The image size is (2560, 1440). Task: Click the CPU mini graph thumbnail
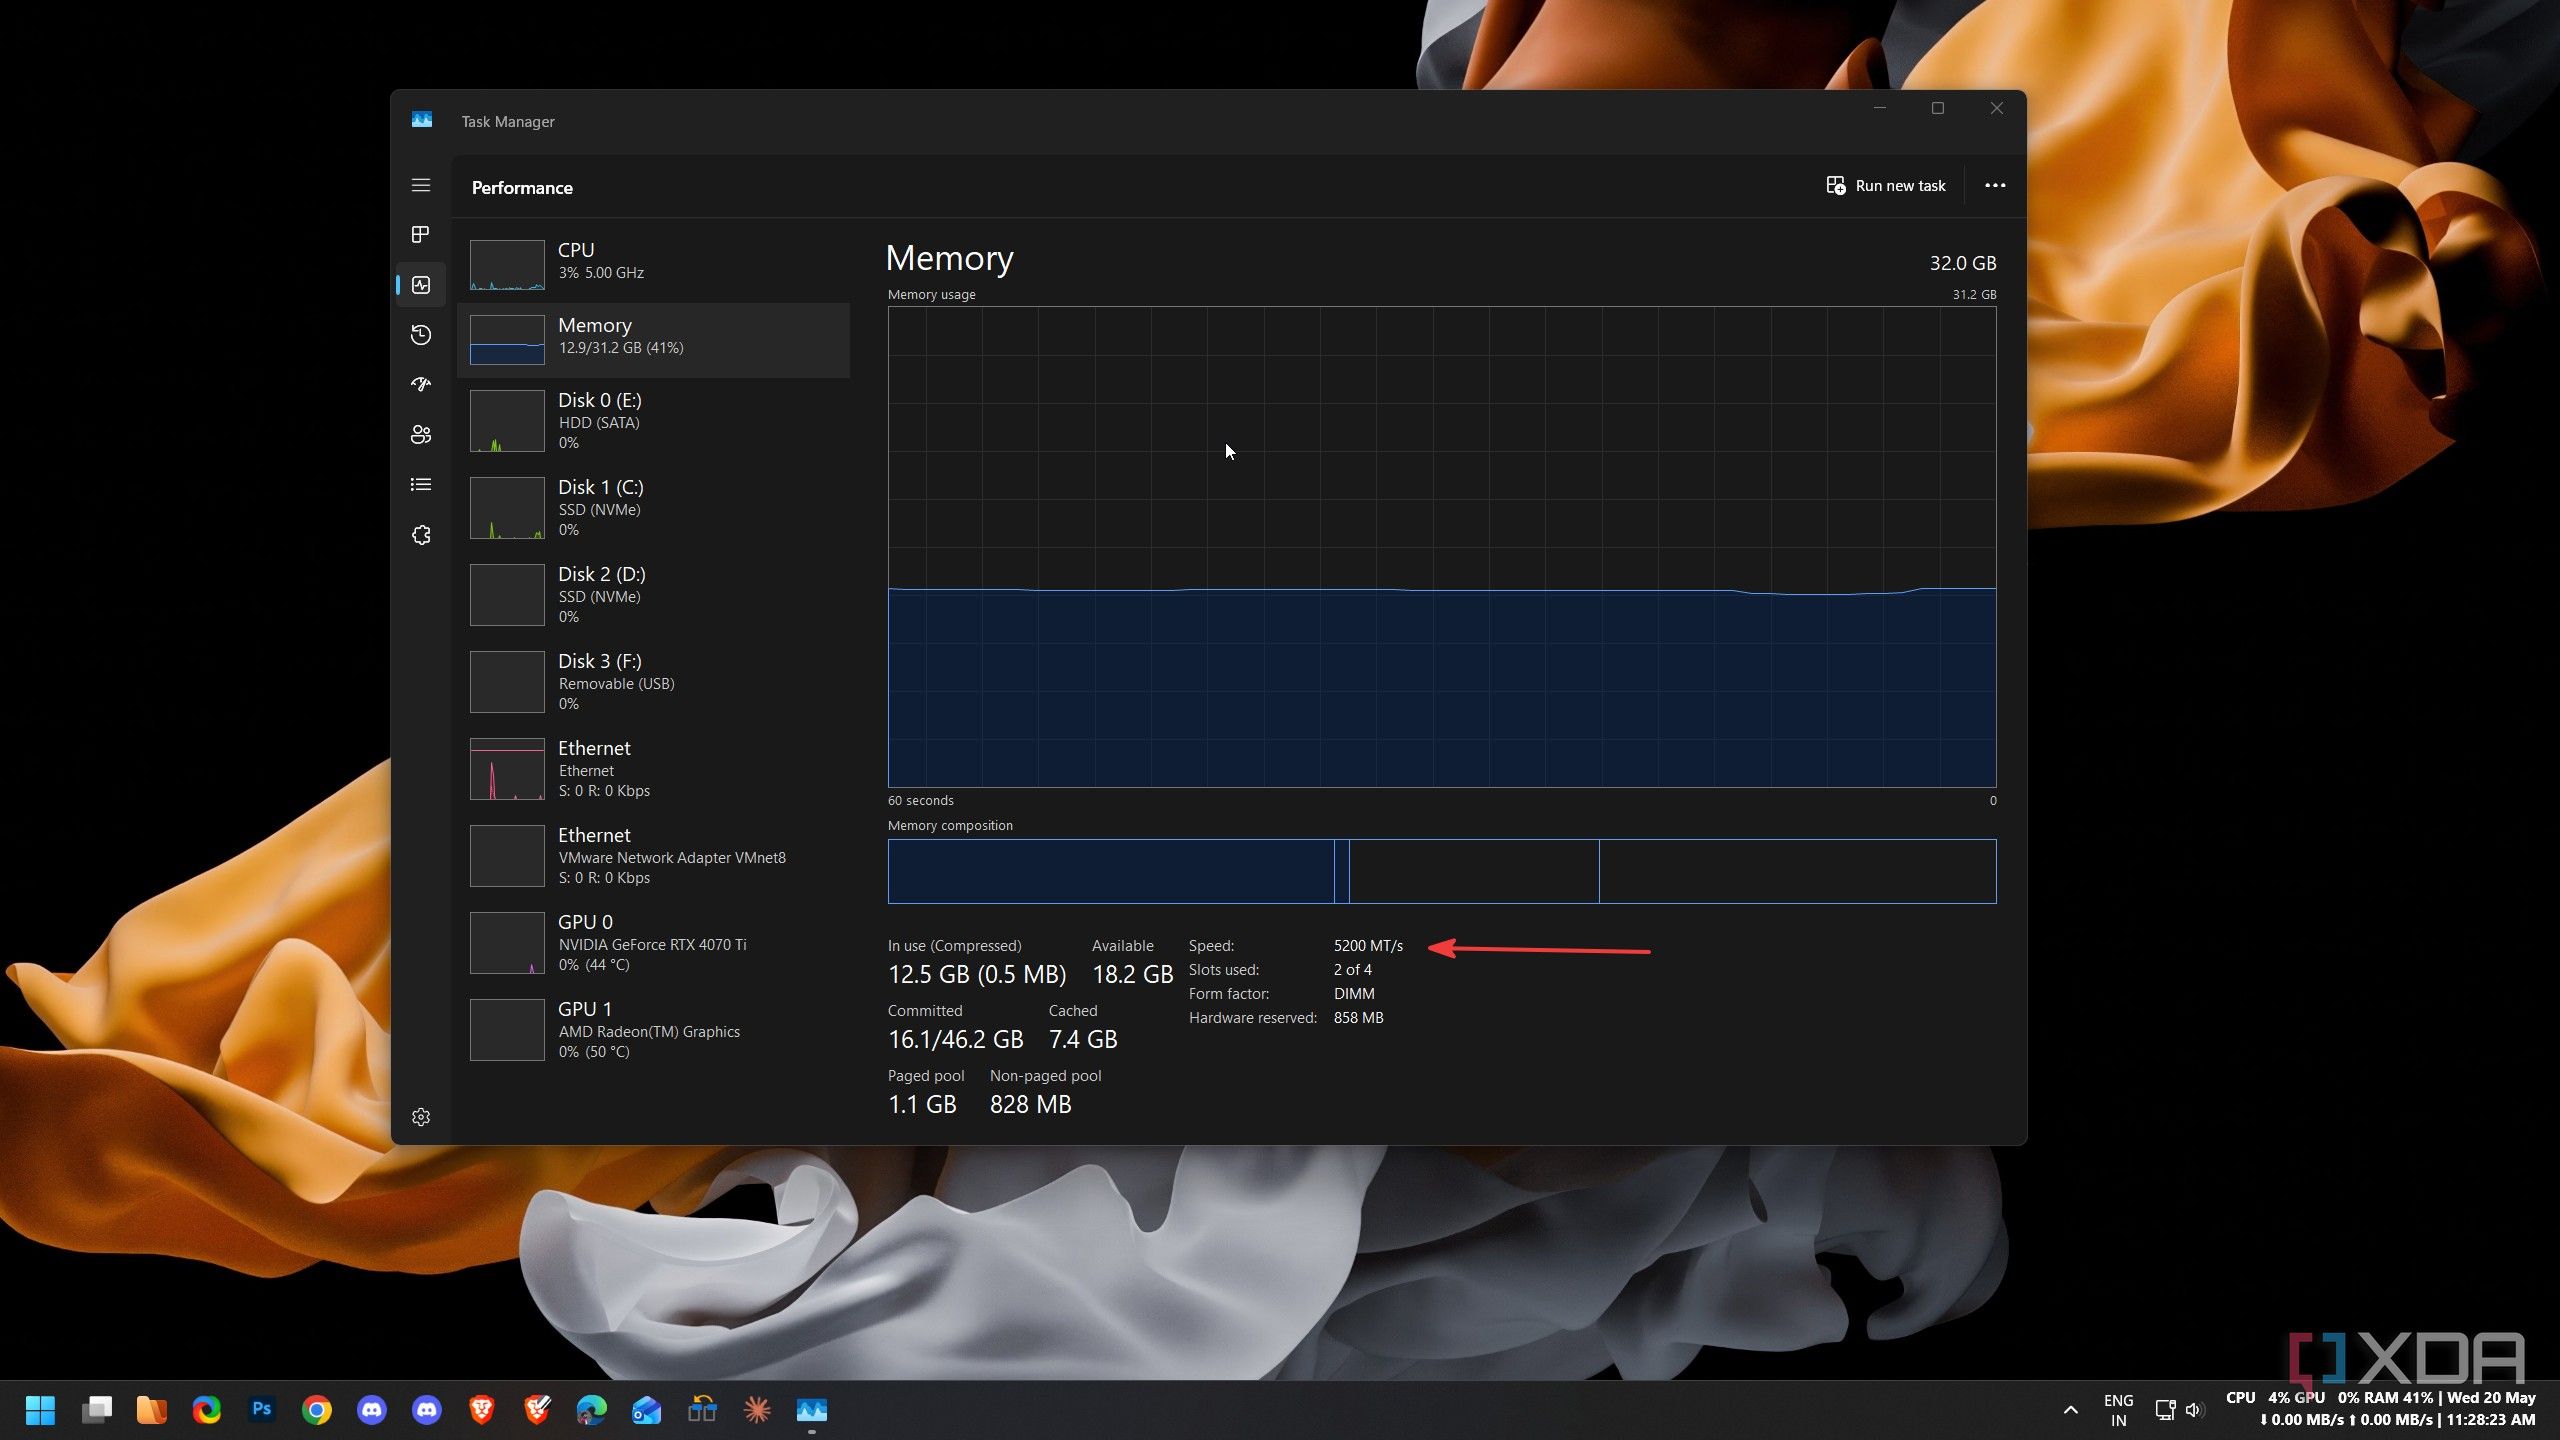[x=507, y=265]
